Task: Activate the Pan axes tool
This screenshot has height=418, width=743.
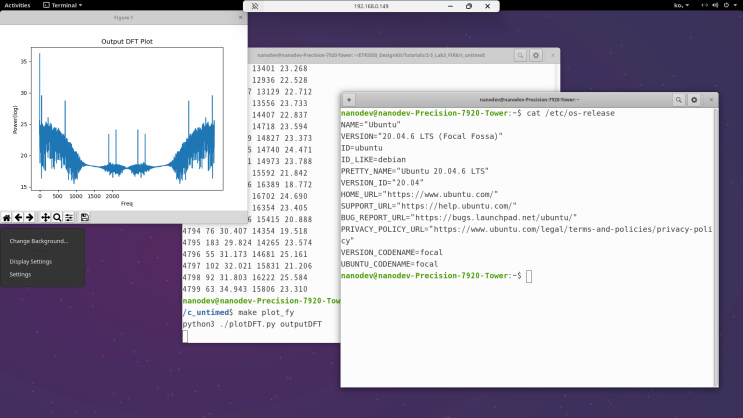Action: (x=45, y=218)
